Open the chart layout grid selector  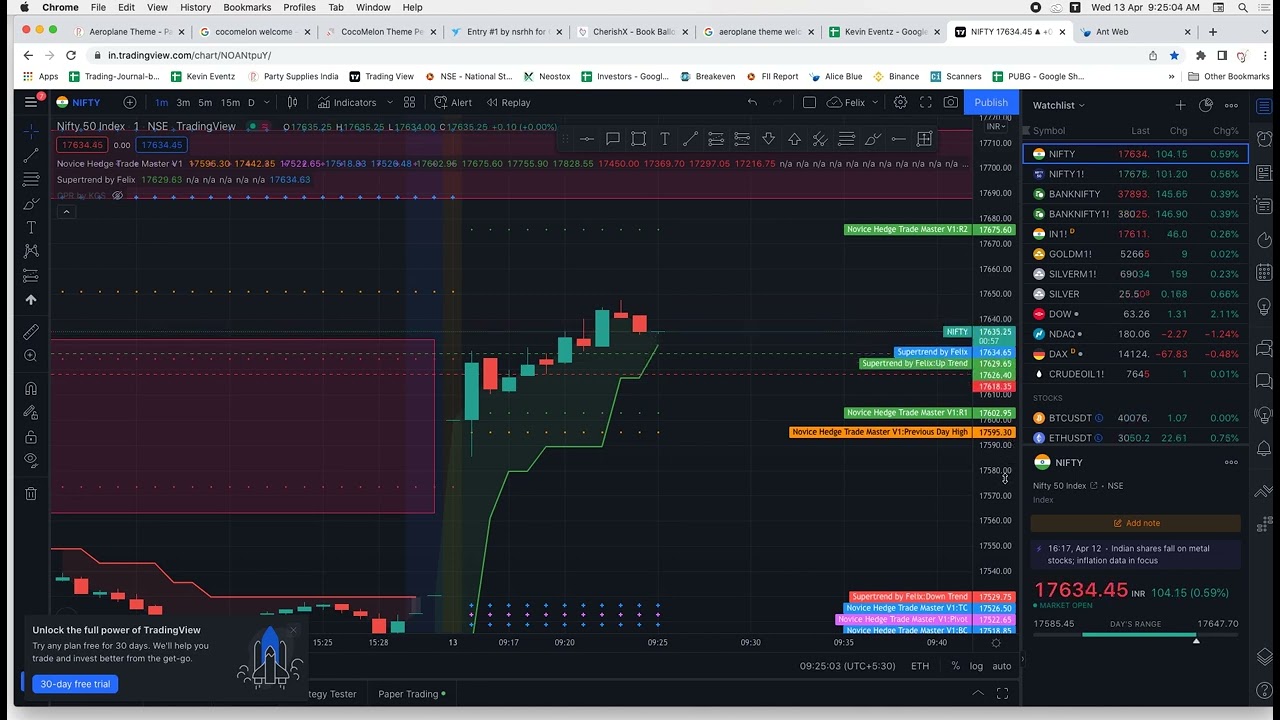tap(409, 102)
